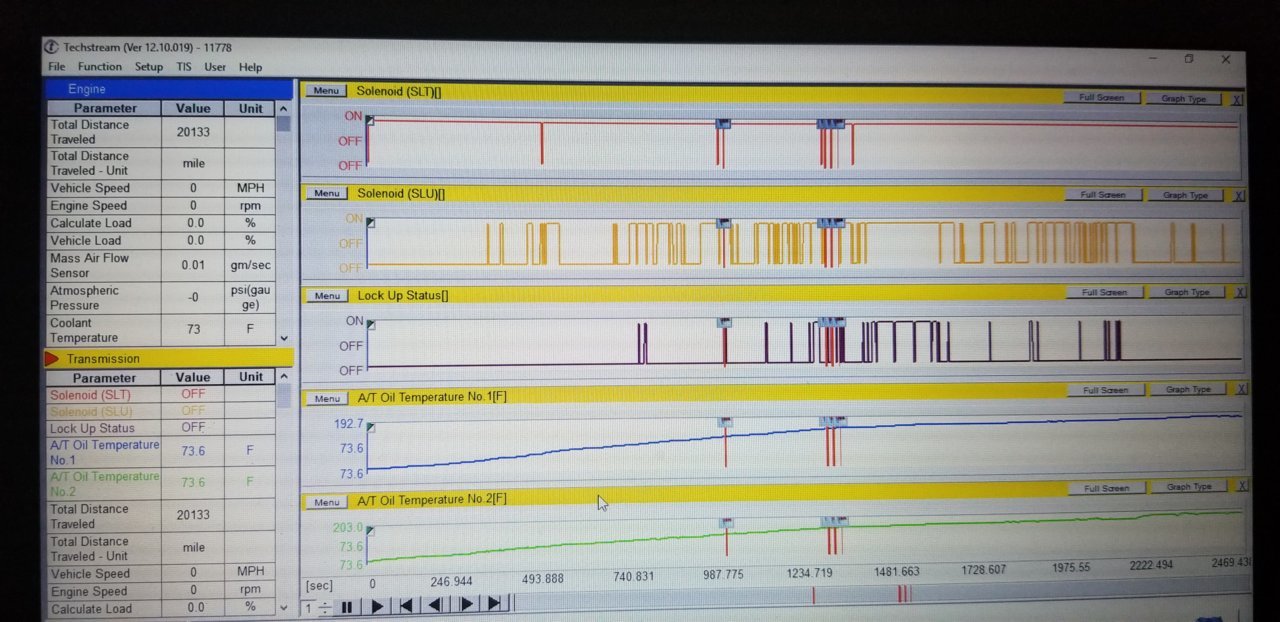Open the User menu
This screenshot has height=622, width=1280.
(215, 67)
